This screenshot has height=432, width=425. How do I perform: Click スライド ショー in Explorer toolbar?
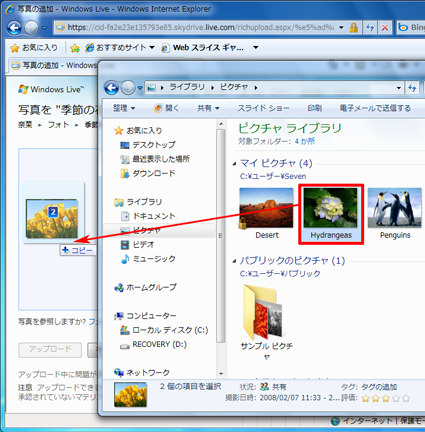pyautogui.click(x=263, y=108)
